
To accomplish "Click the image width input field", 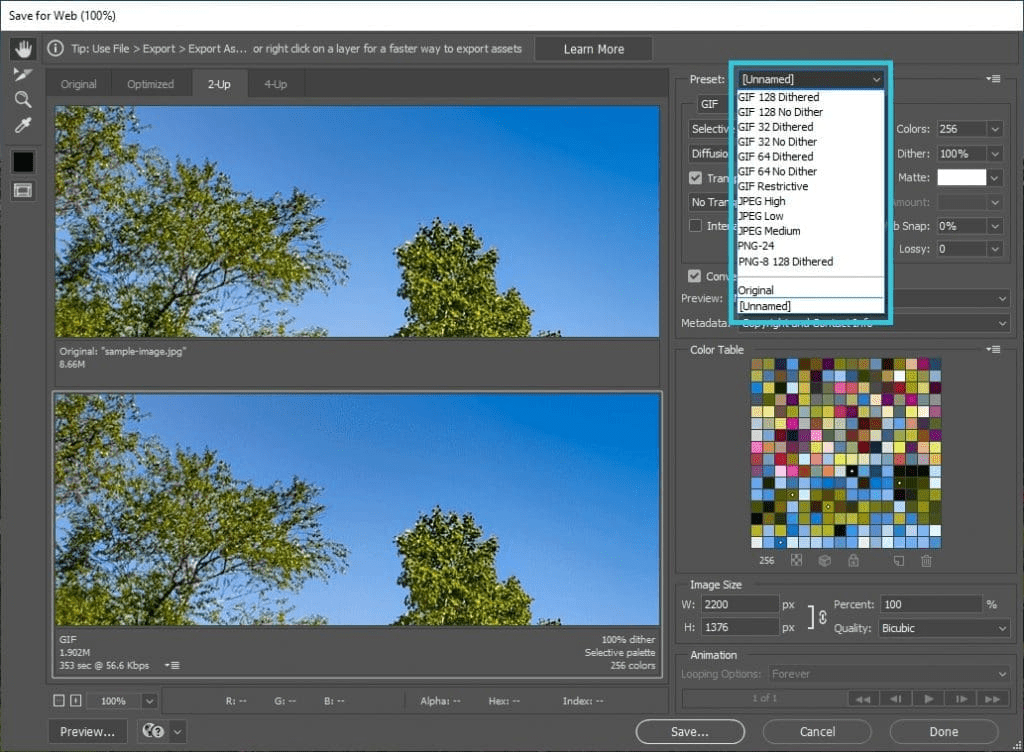I will click(x=739, y=604).
